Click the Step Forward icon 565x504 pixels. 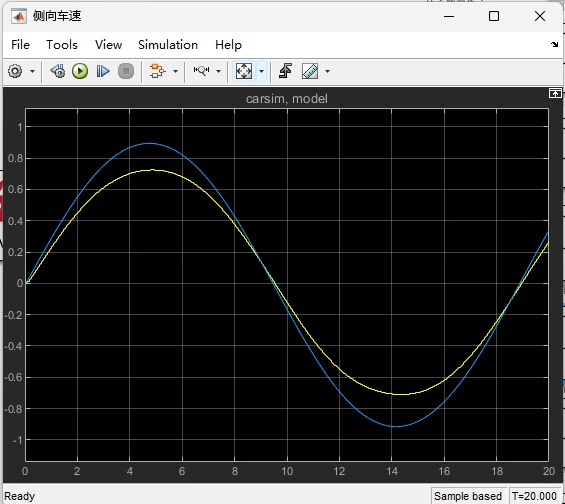pyautogui.click(x=103, y=71)
